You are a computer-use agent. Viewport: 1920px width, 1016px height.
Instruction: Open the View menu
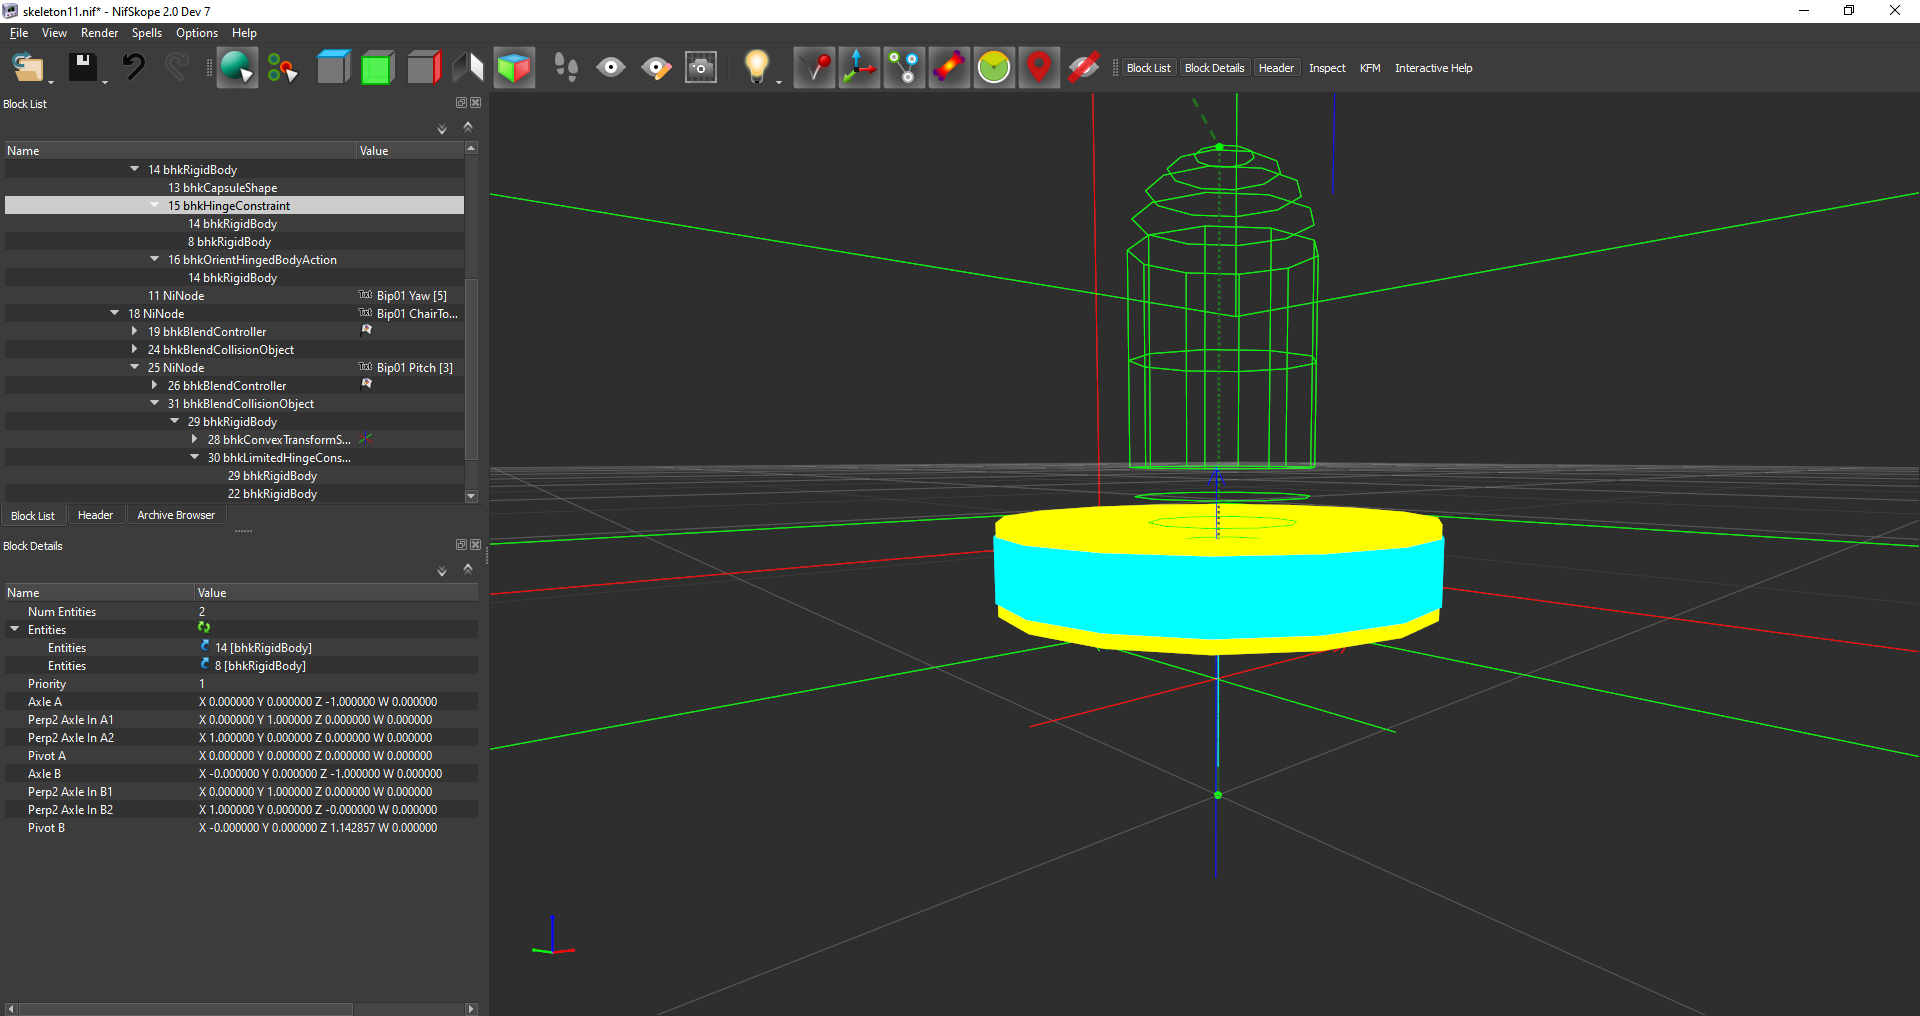(x=54, y=33)
